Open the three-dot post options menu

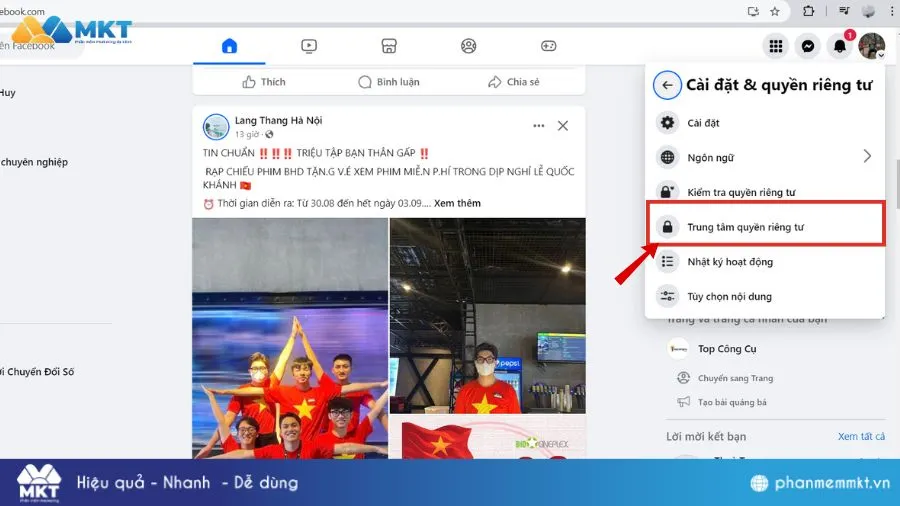[538, 126]
